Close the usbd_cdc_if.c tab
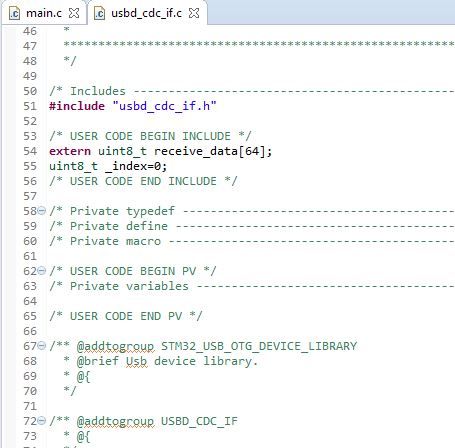Viewport: 455px width, 448px height. point(194,13)
